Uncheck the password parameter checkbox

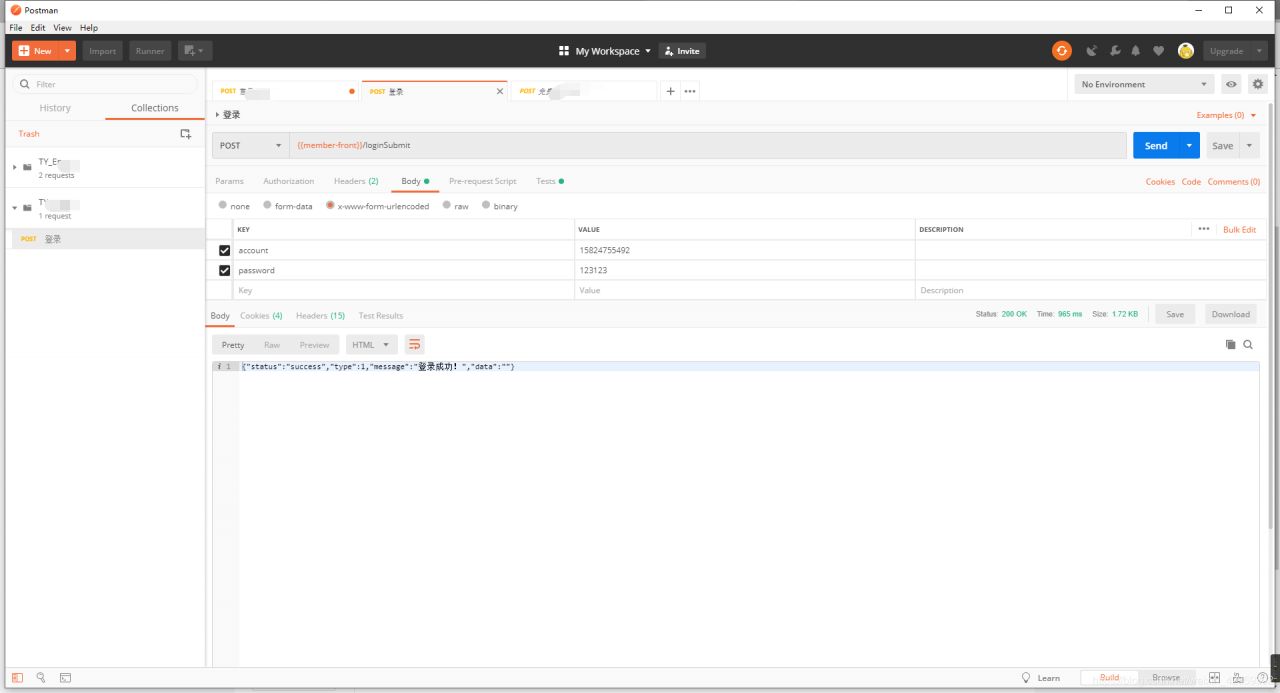[224, 270]
